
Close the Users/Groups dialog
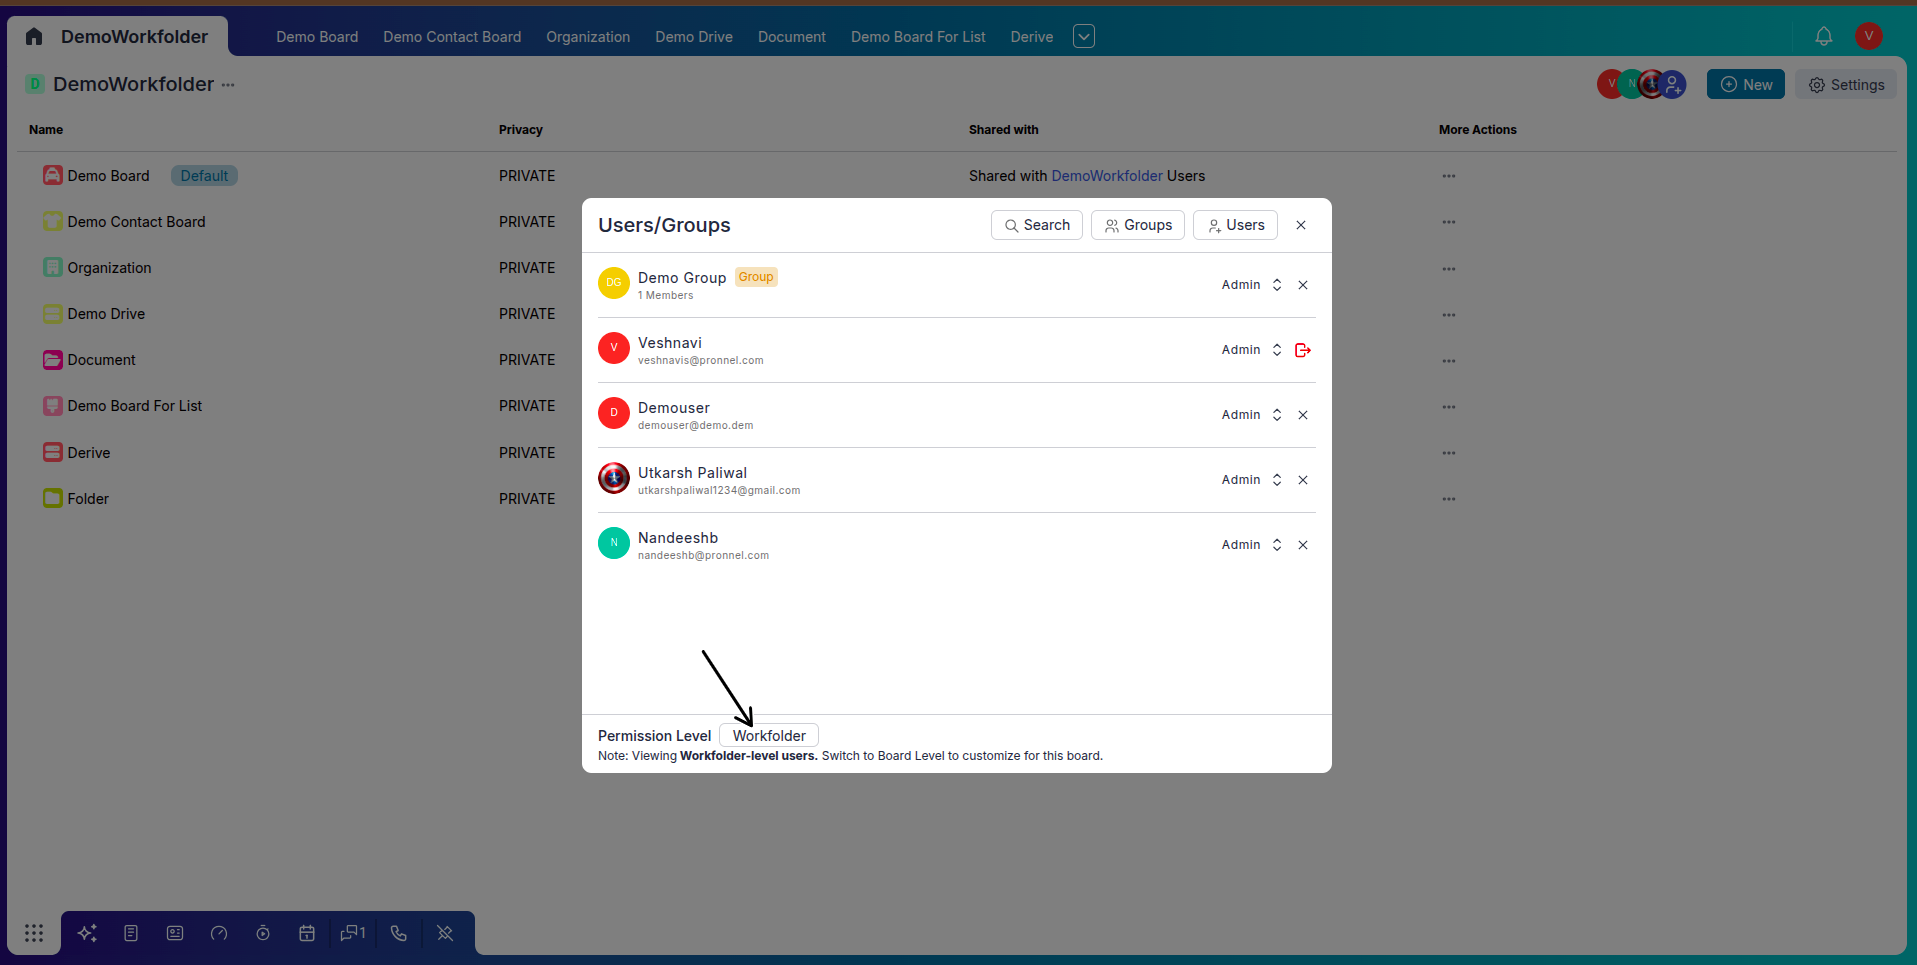point(1301,225)
